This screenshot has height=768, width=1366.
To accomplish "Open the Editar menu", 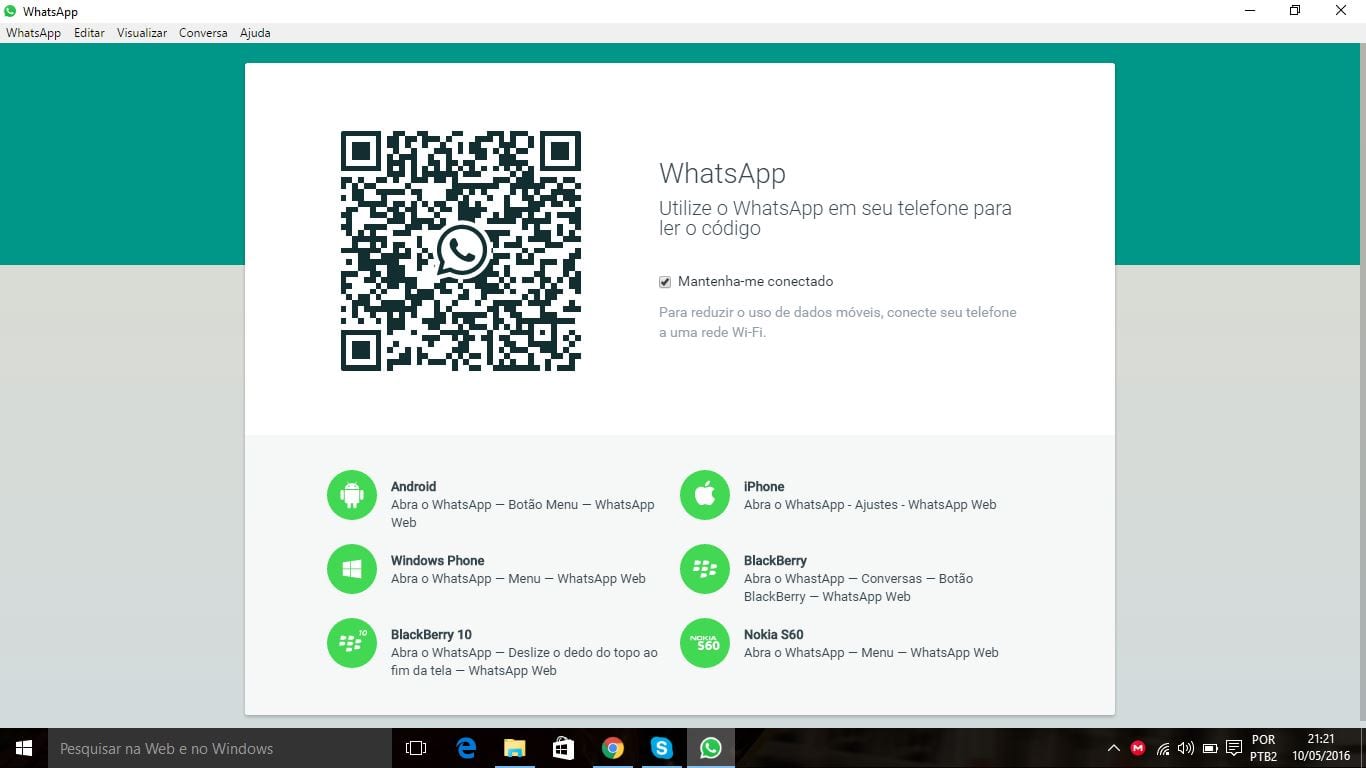I will click(x=89, y=33).
